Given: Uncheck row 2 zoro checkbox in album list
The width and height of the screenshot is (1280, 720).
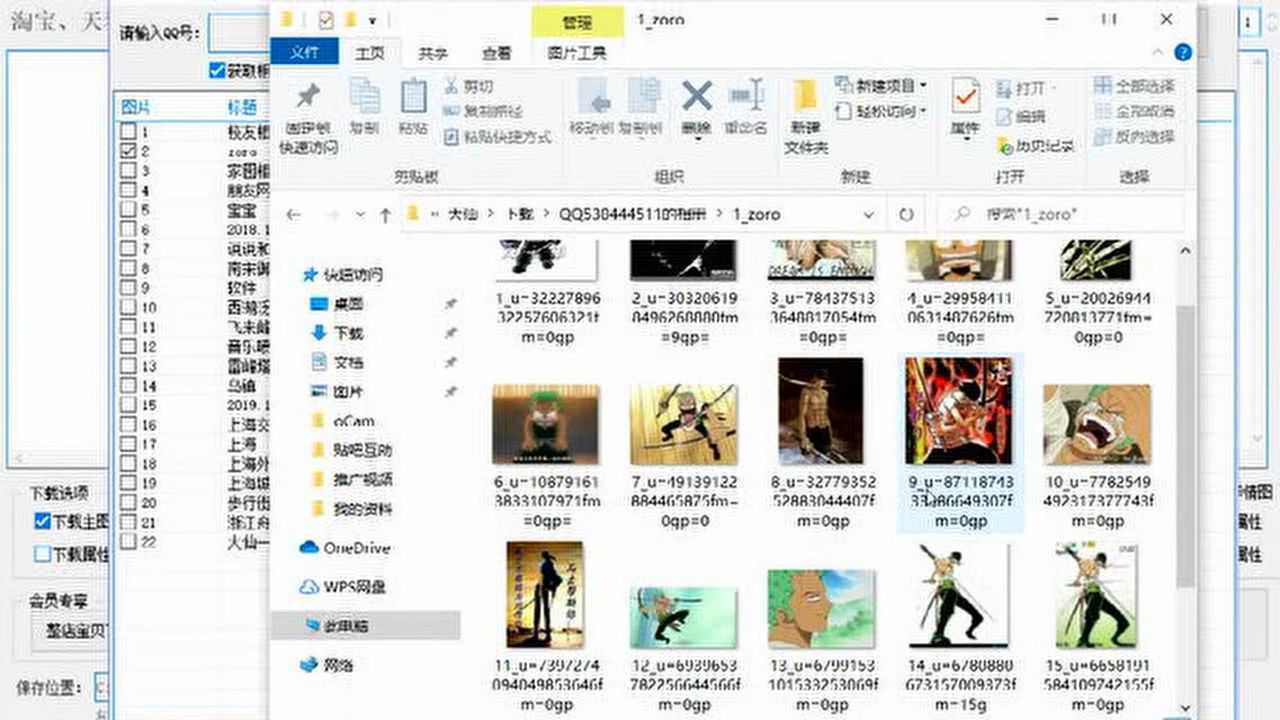Looking at the screenshot, I should click(x=128, y=151).
